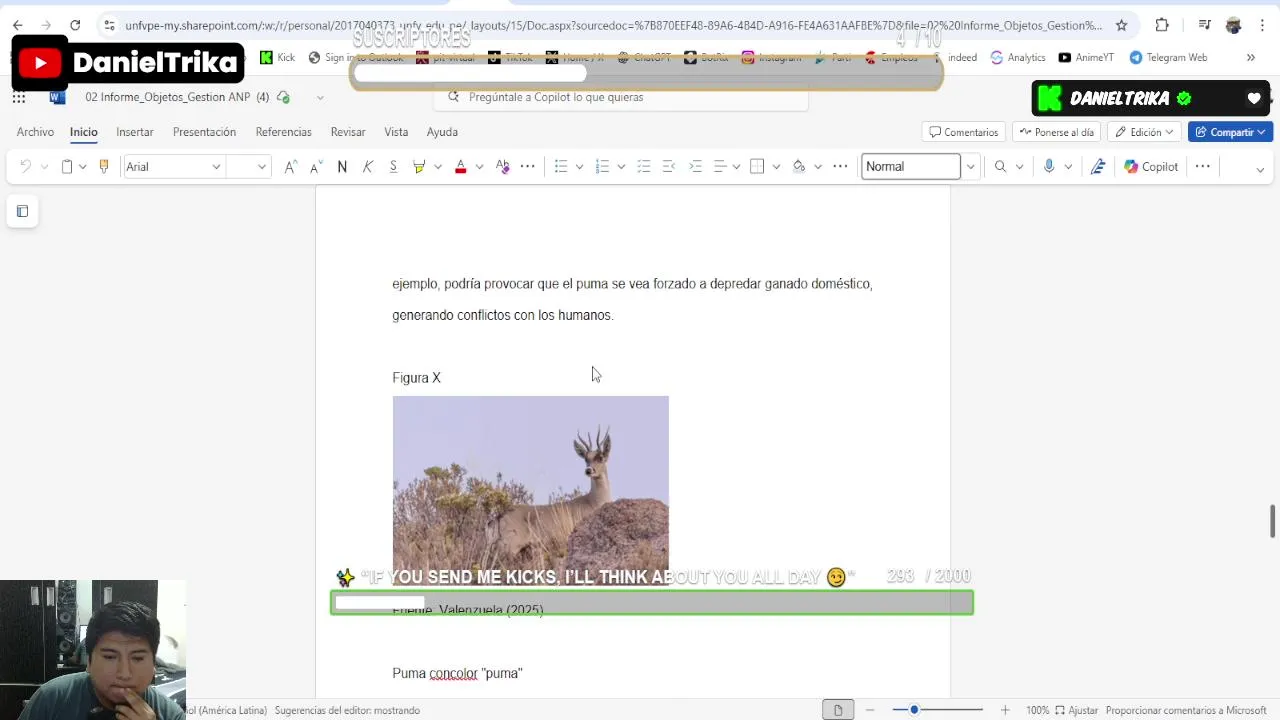The height and width of the screenshot is (720, 1280).
Task: Open the Kick bookmark
Action: [x=277, y=57]
